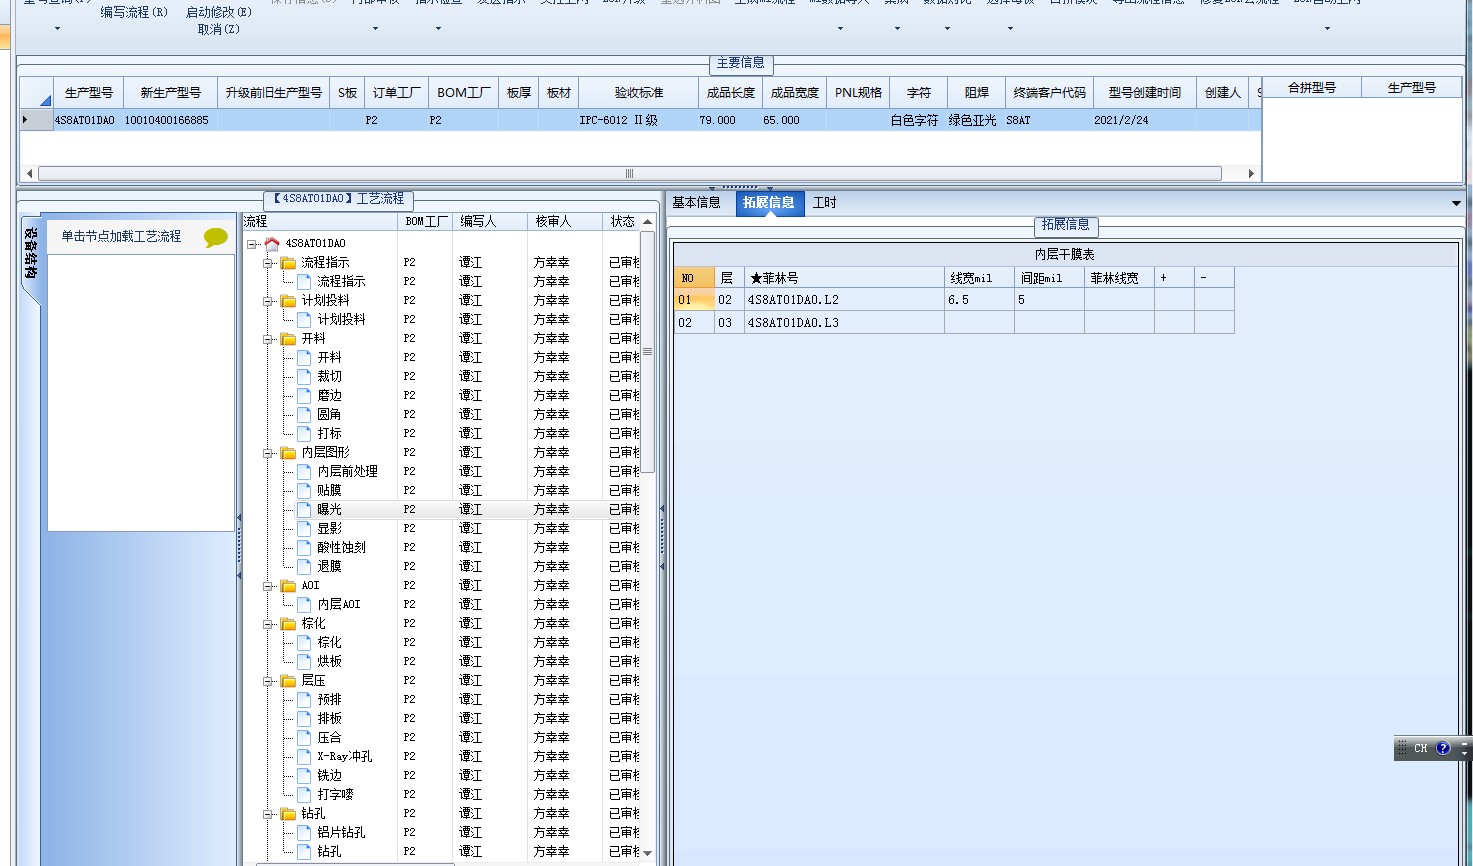Open the 工时 tab
The image size is (1473, 866).
[x=825, y=203]
